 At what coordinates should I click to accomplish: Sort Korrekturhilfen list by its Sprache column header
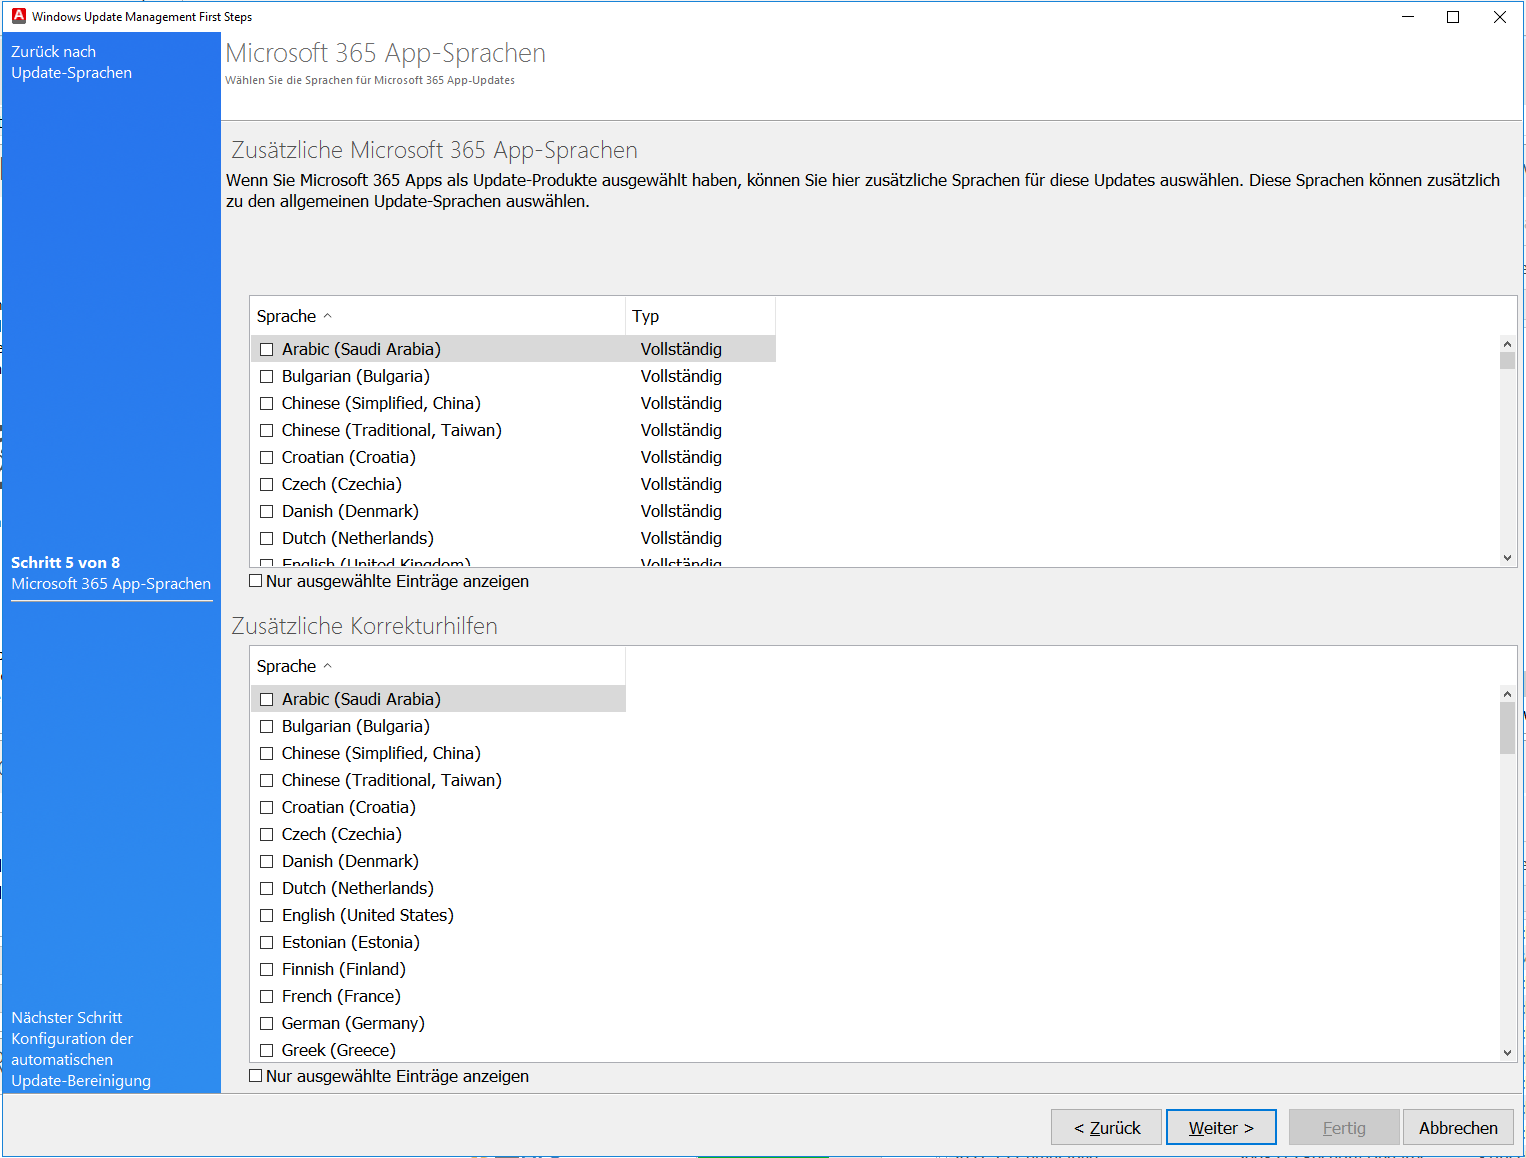pyautogui.click(x=438, y=666)
